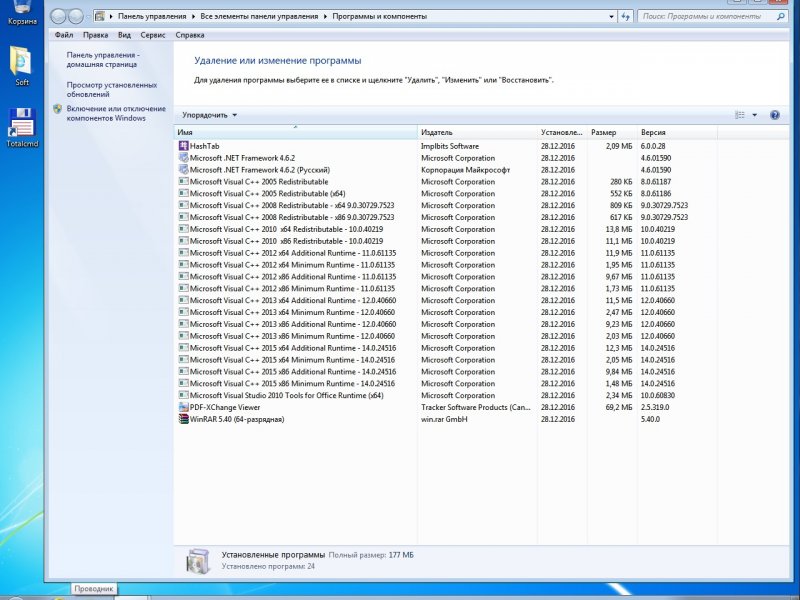Click icon of Visual Studio 2010 Tools for Office

[184, 395]
